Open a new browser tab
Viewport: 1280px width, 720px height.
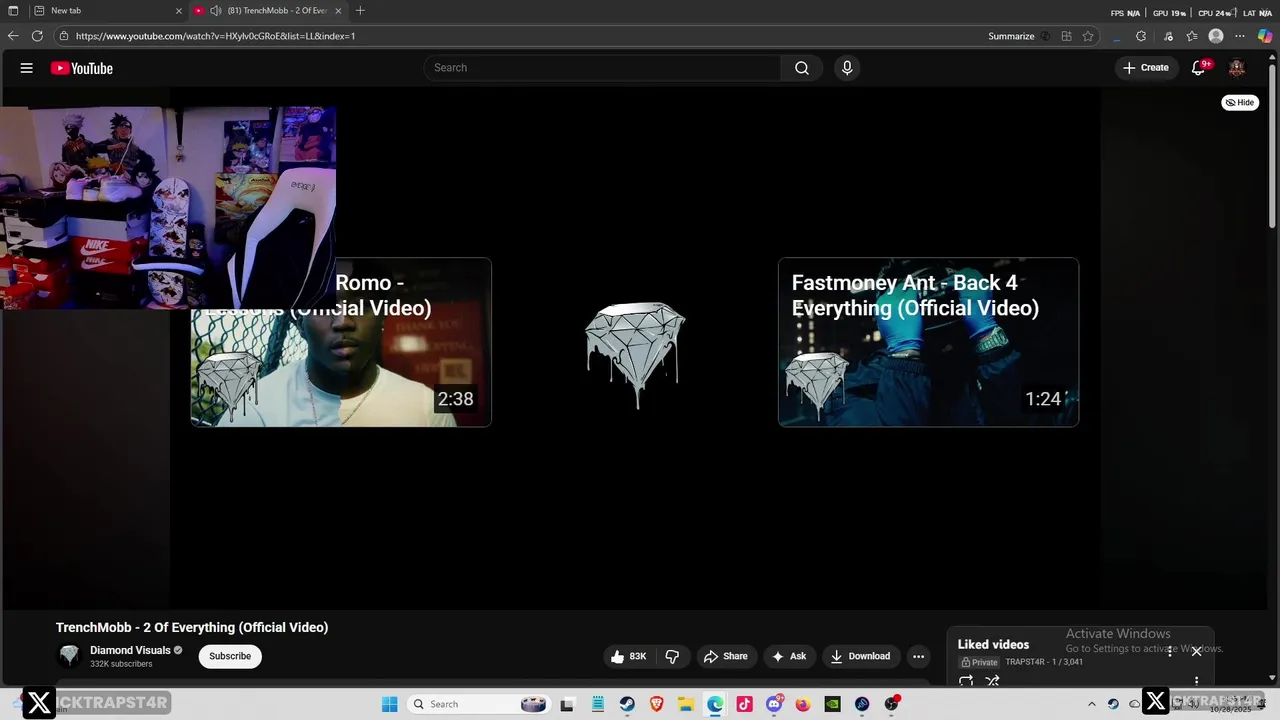360,11
